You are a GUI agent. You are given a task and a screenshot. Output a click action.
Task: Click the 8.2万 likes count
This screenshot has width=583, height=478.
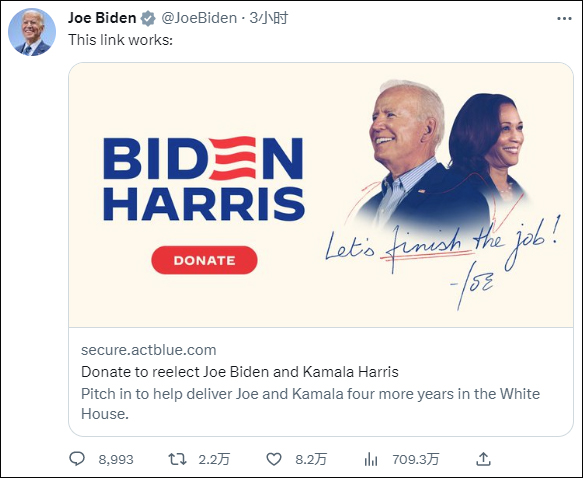[x=311, y=460]
